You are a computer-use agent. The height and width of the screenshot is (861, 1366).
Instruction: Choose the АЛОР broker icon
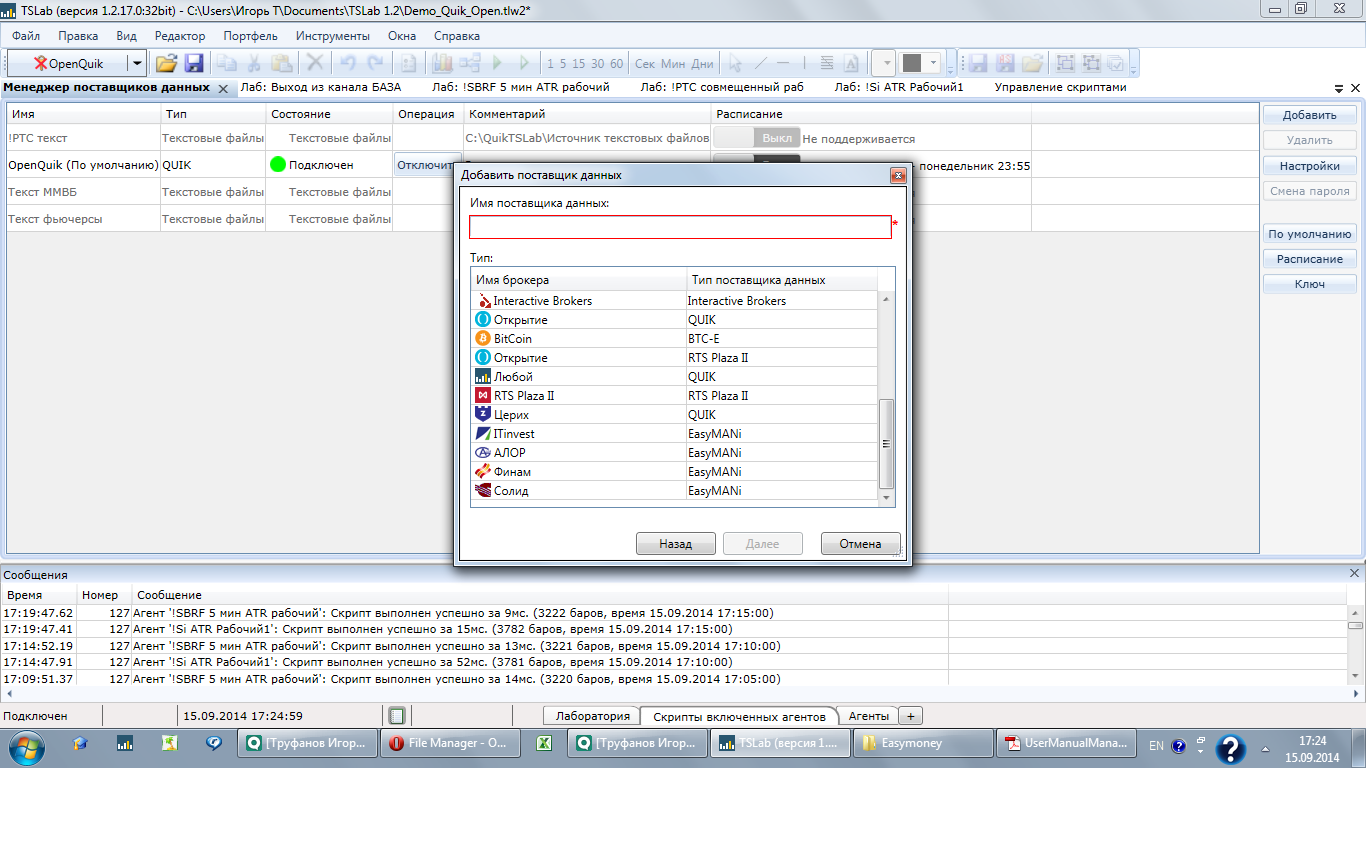484,453
